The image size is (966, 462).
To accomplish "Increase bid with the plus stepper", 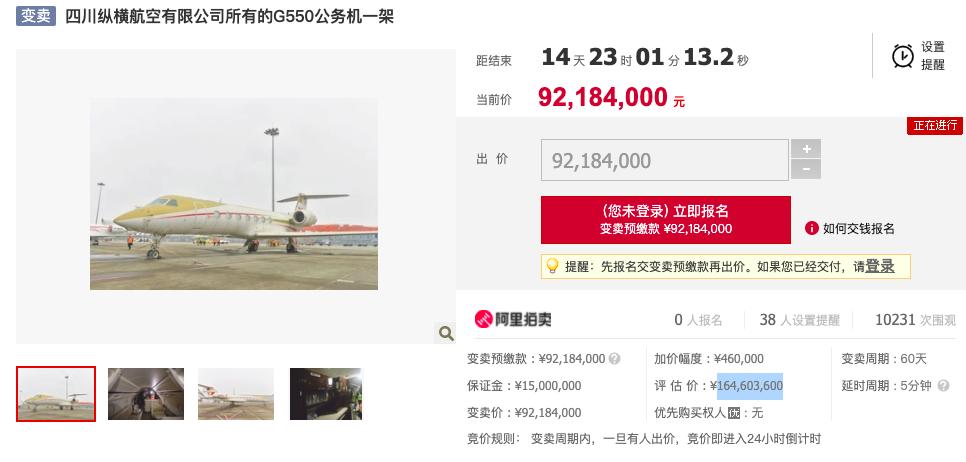I will point(806,148).
